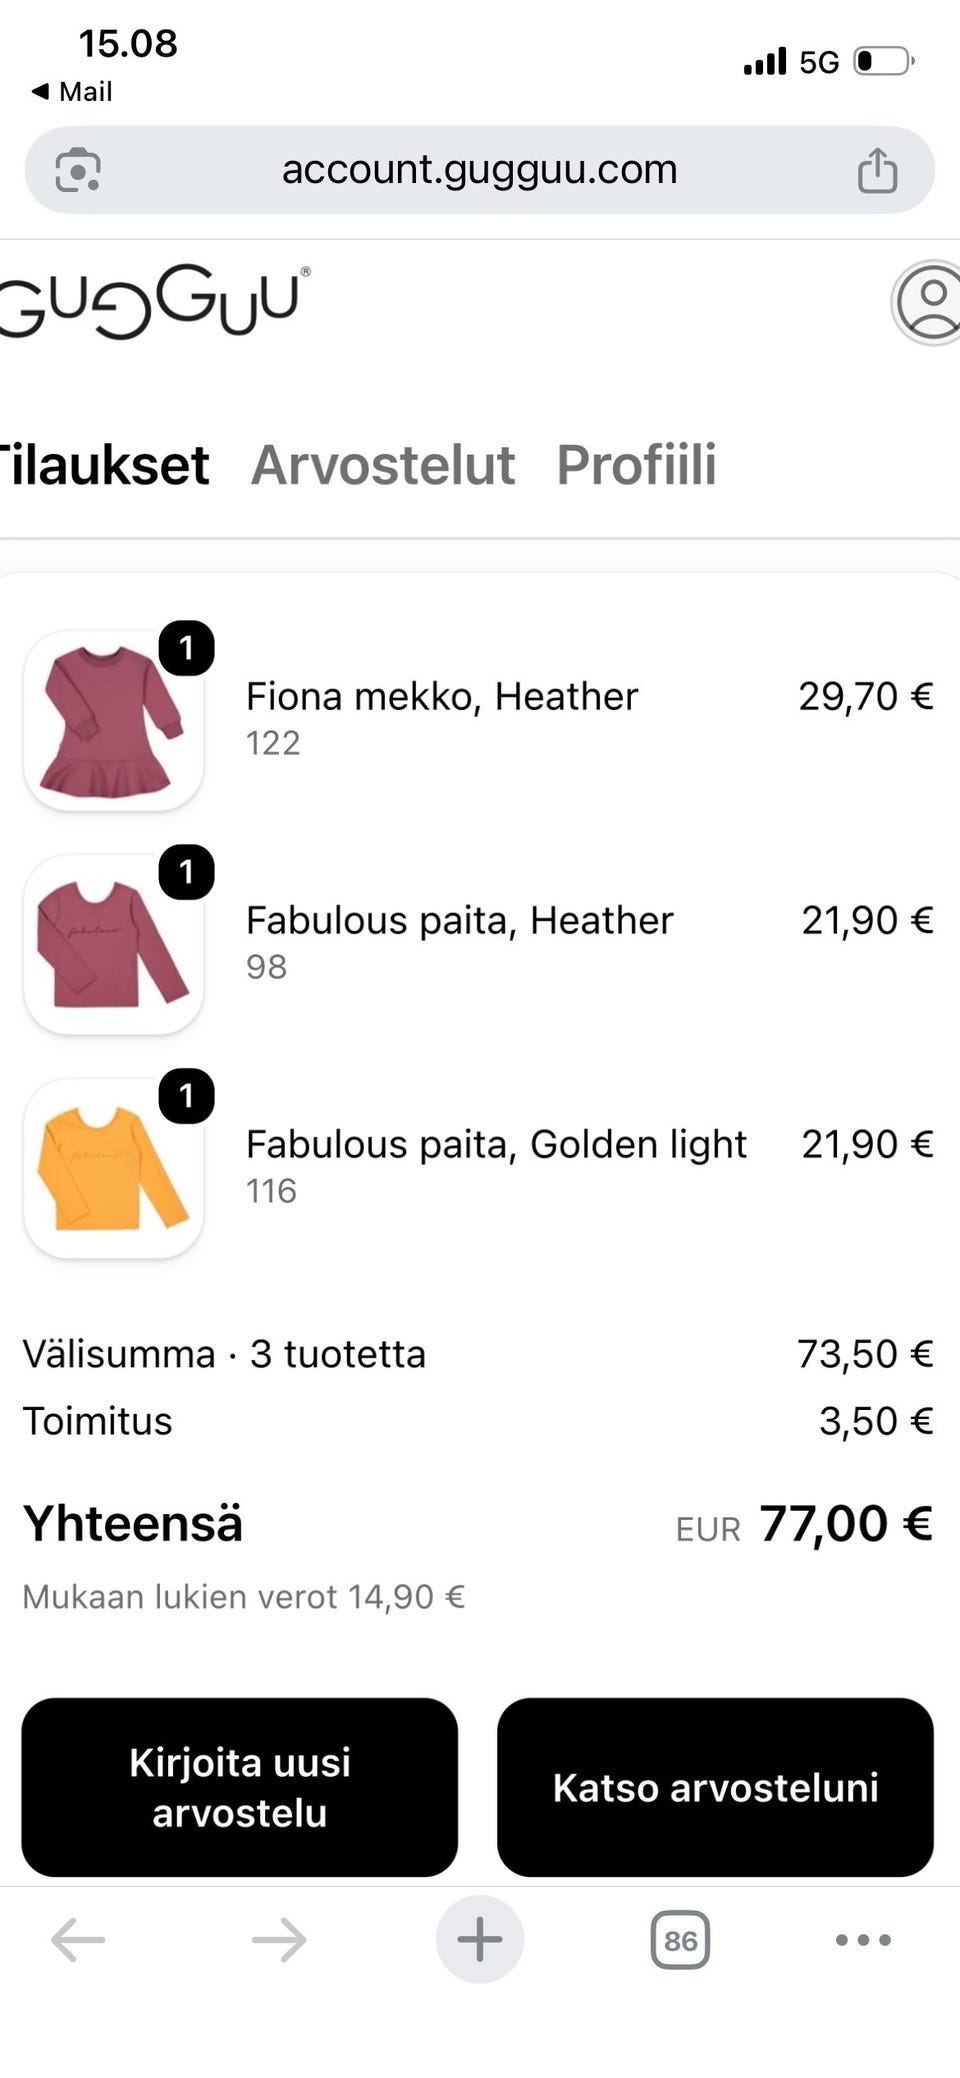Viewport: 960px width, 2078px height.
Task: Click the Gugguu logo
Action: pos(152,302)
